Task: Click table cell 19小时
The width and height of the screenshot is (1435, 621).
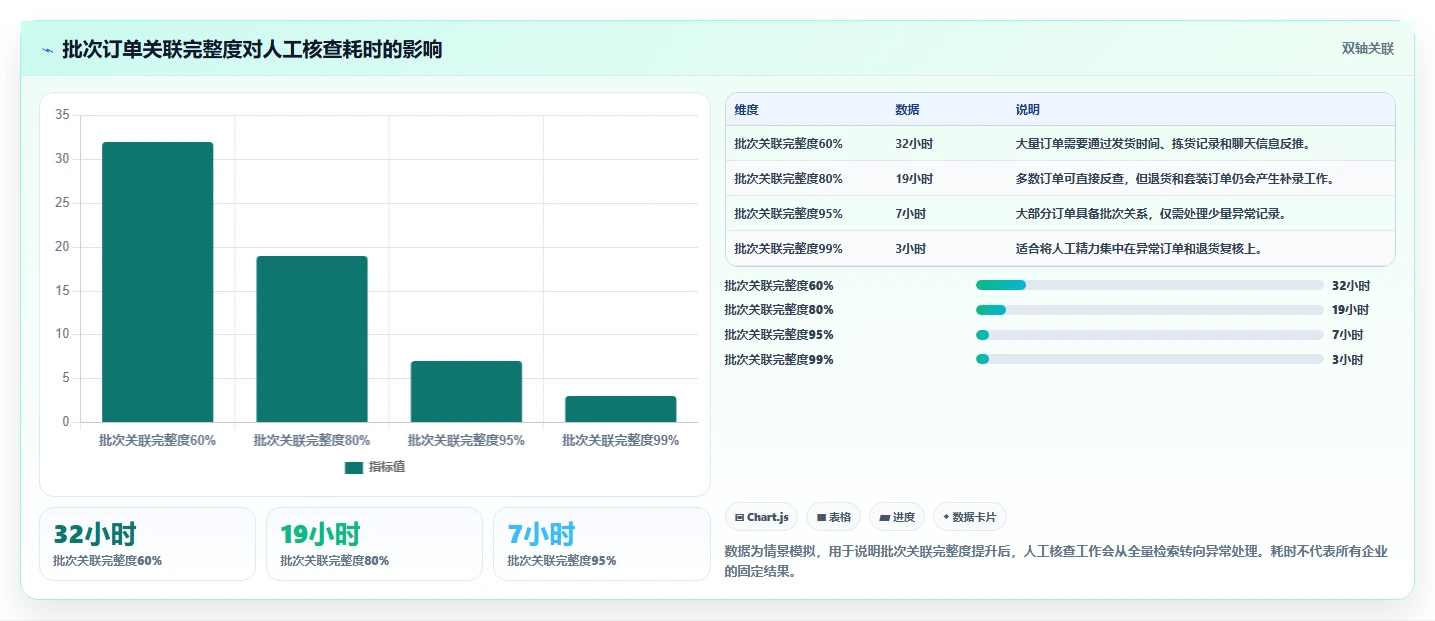Action: 914,179
